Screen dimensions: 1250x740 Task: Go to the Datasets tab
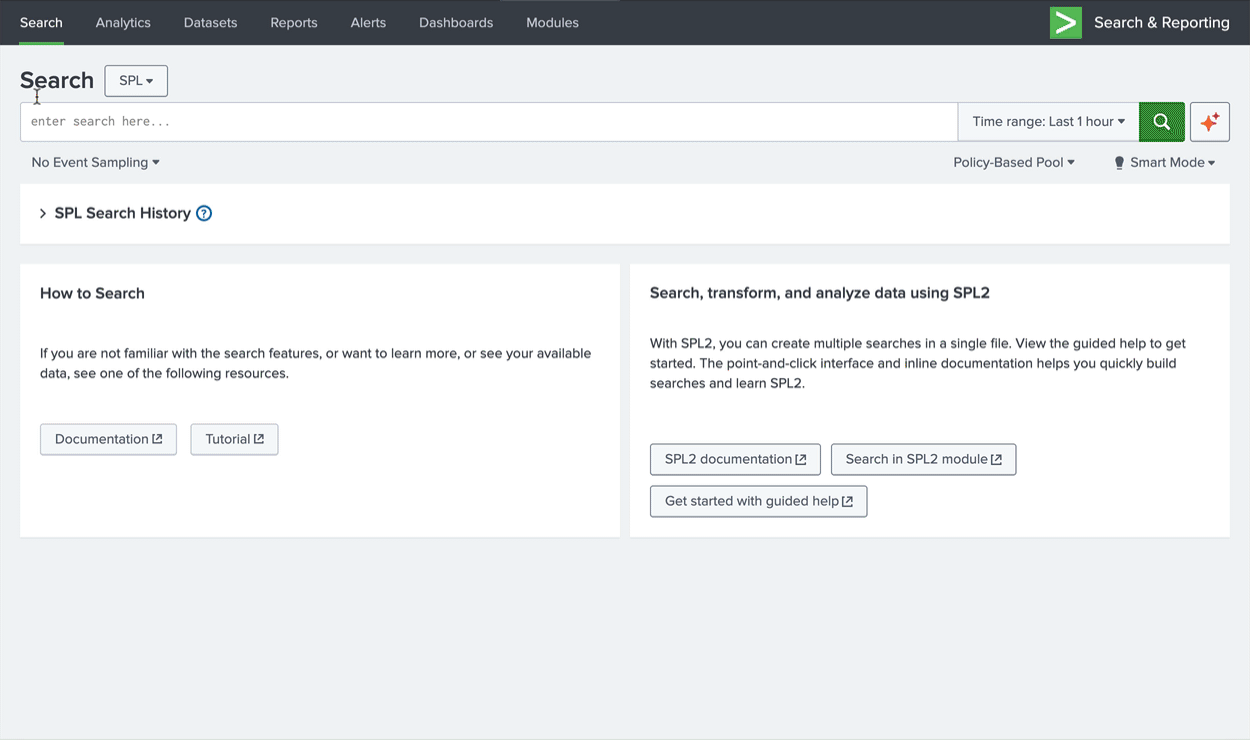211,23
